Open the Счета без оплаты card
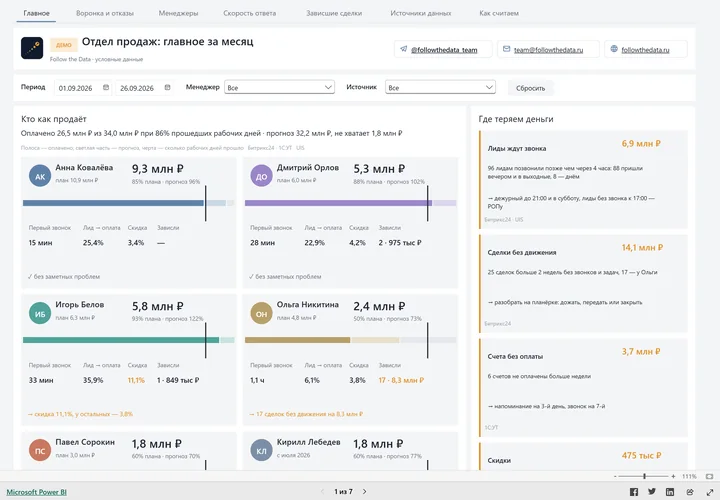This screenshot has width=720, height=500. pos(583,388)
